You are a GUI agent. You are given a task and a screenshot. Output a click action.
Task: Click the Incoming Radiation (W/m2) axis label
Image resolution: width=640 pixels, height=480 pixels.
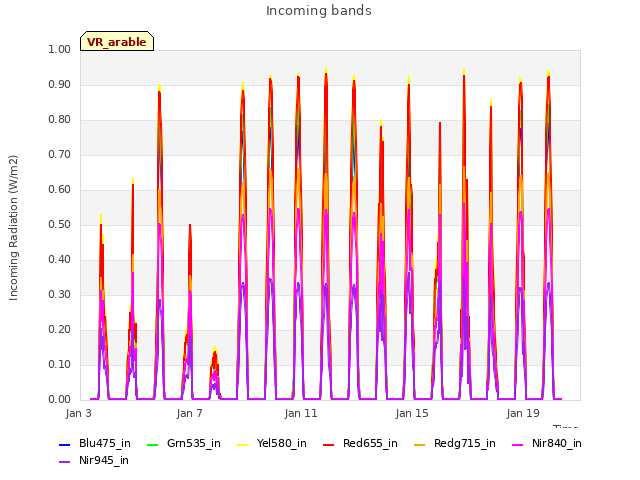tap(13, 228)
